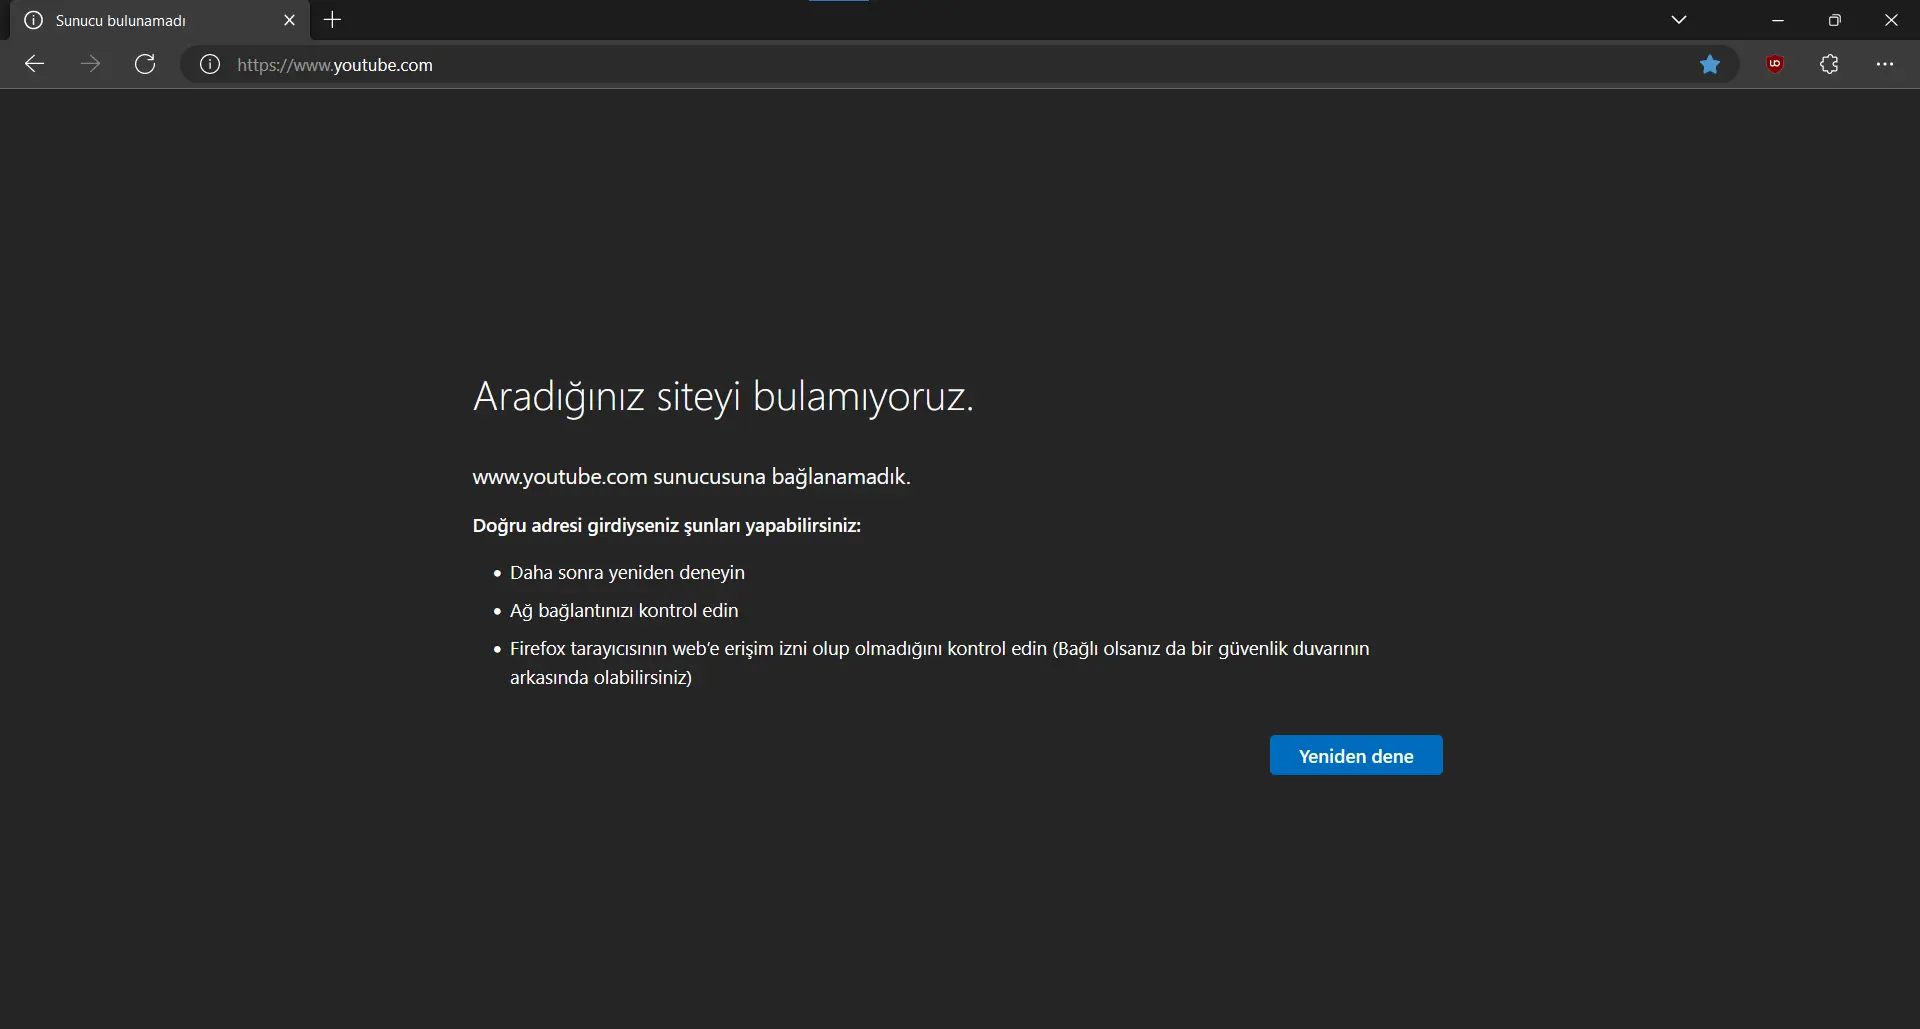Go back to the previous page
This screenshot has width=1920, height=1029.
(x=35, y=65)
